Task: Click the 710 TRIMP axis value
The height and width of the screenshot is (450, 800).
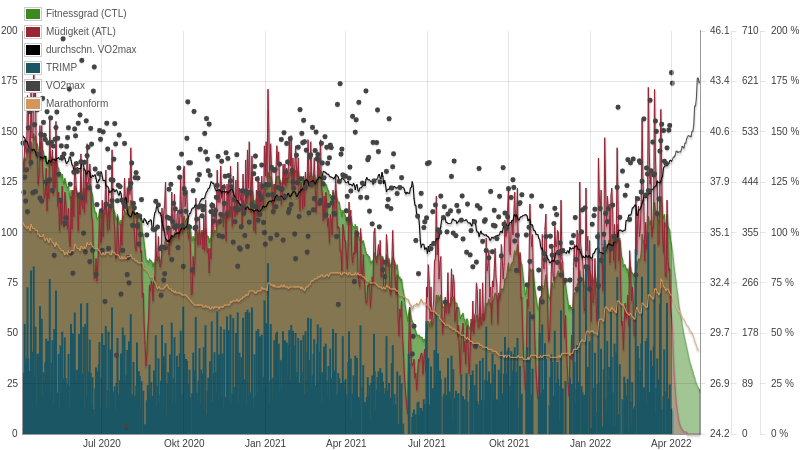Action: [750, 30]
